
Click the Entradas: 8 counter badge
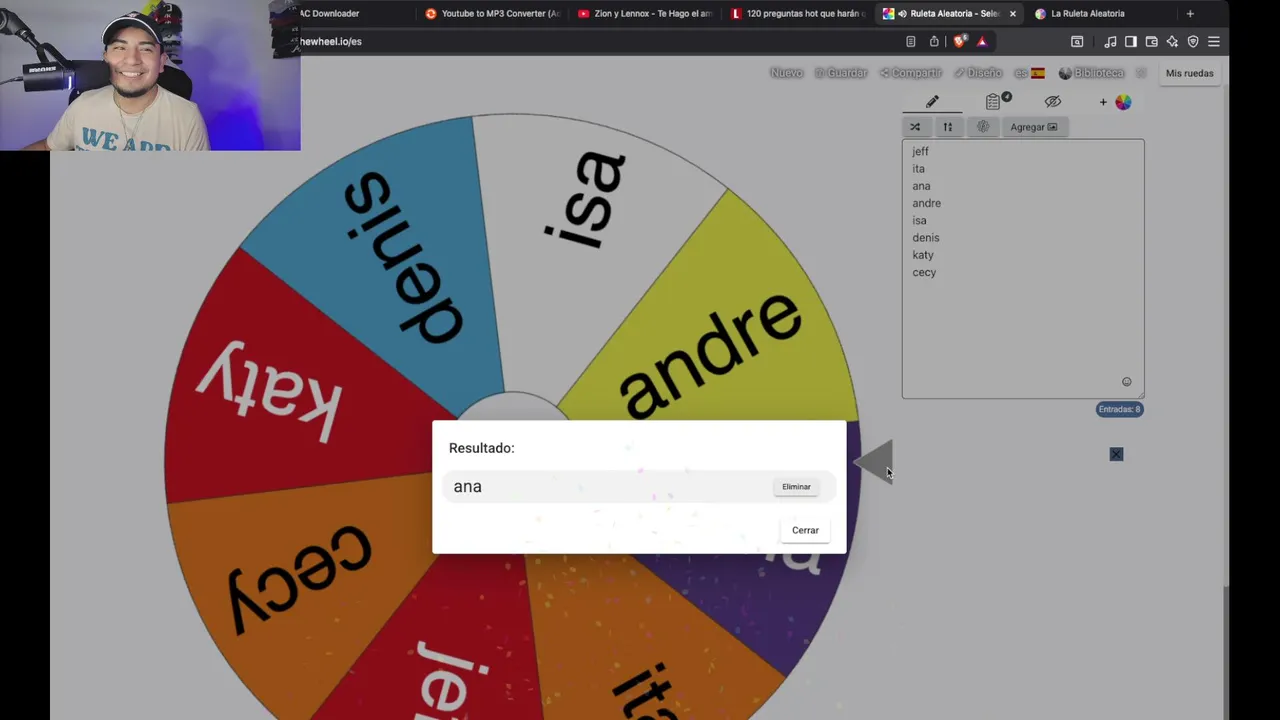pos(1119,409)
